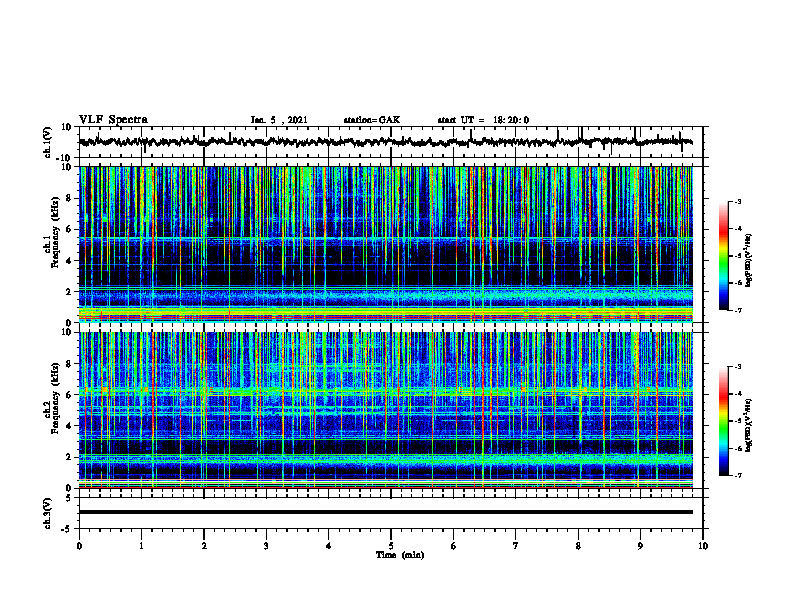Image resolution: width=792 pixels, height=612 pixels.
Task: Click the time axis tick label "8"
Action: 578,546
